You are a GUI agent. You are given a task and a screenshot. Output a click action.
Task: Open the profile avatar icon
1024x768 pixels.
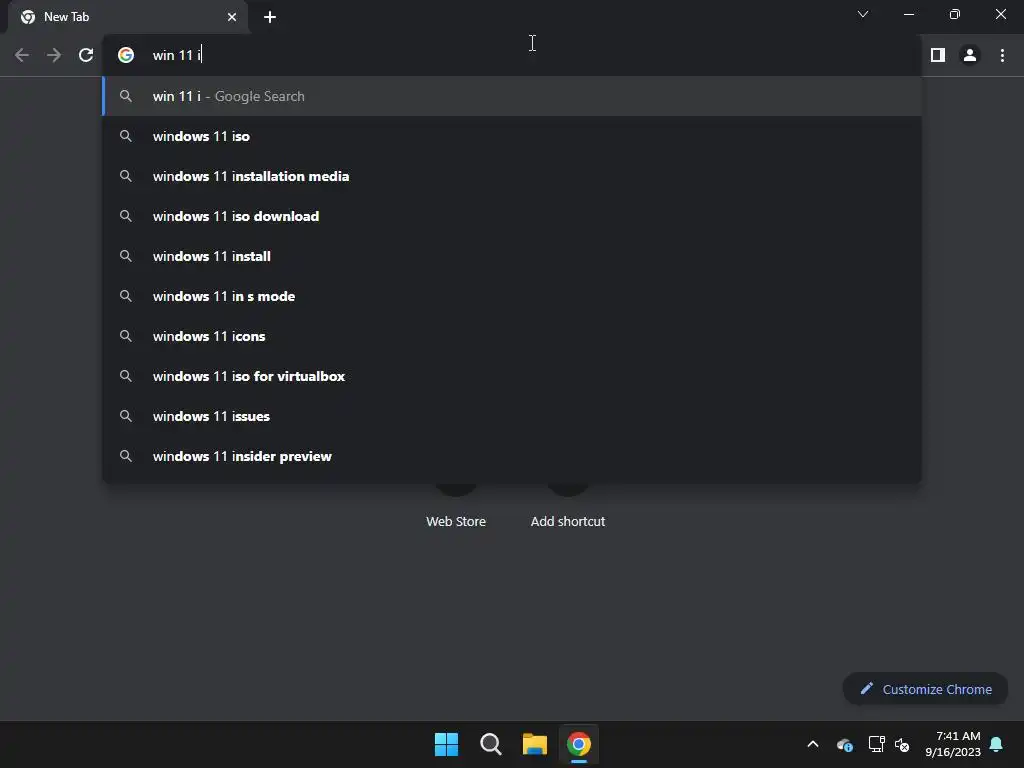[970, 56]
